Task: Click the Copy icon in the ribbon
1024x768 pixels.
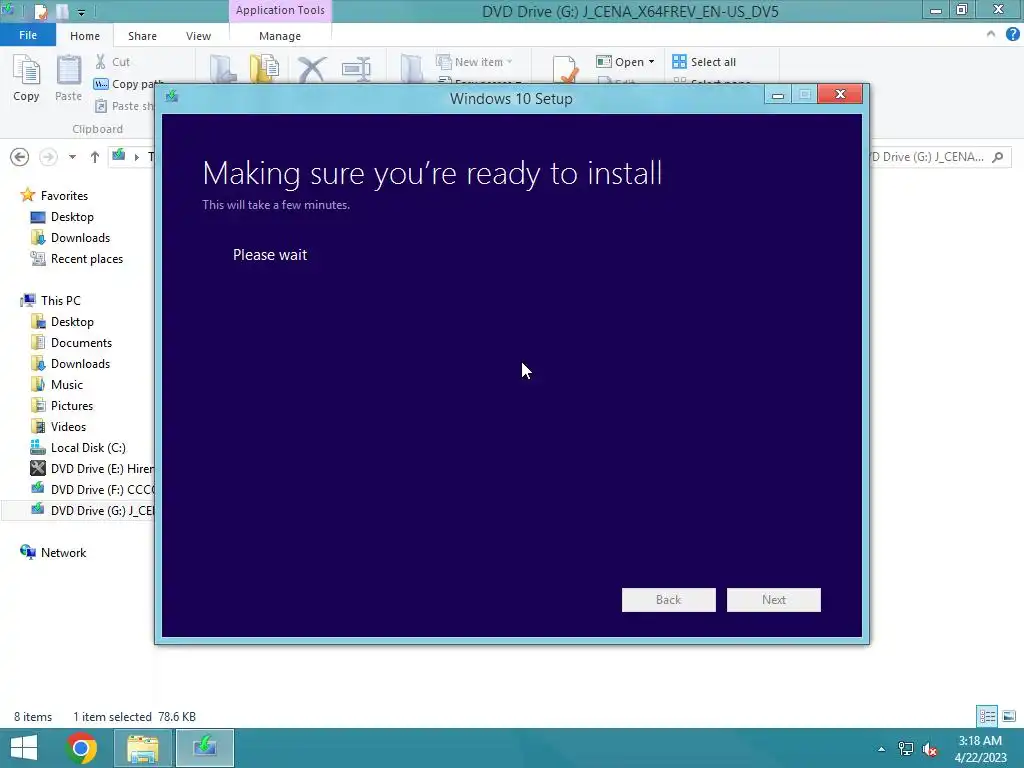Action: 26,78
